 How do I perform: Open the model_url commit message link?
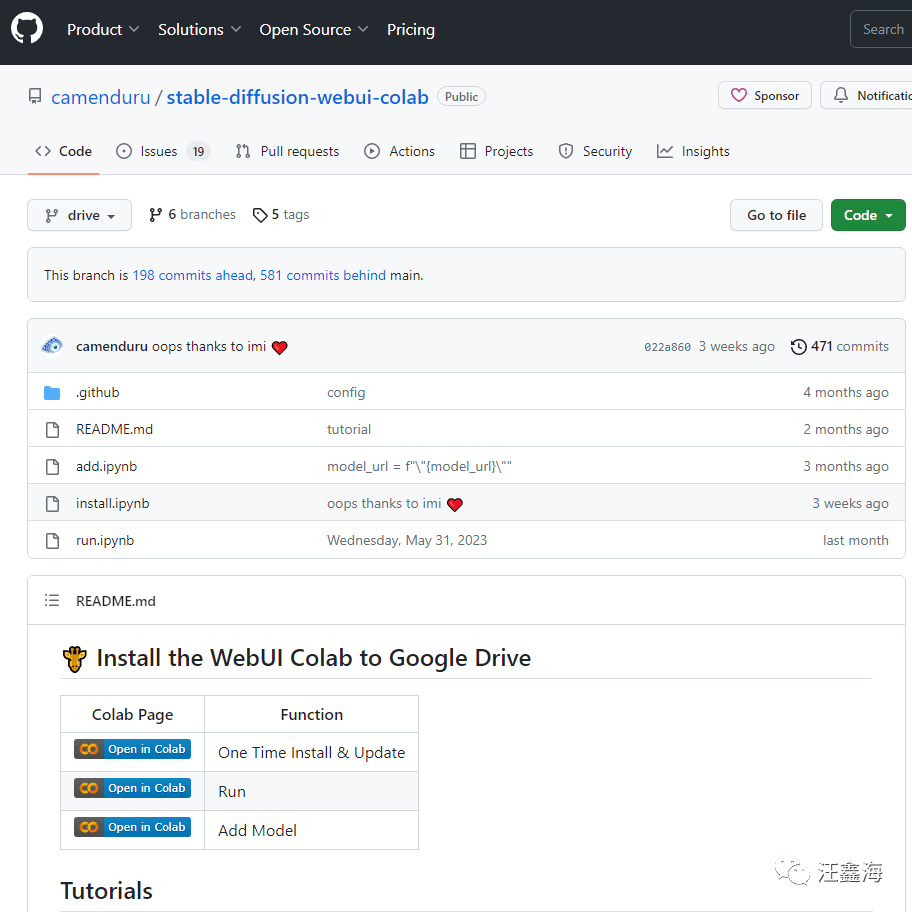point(419,466)
